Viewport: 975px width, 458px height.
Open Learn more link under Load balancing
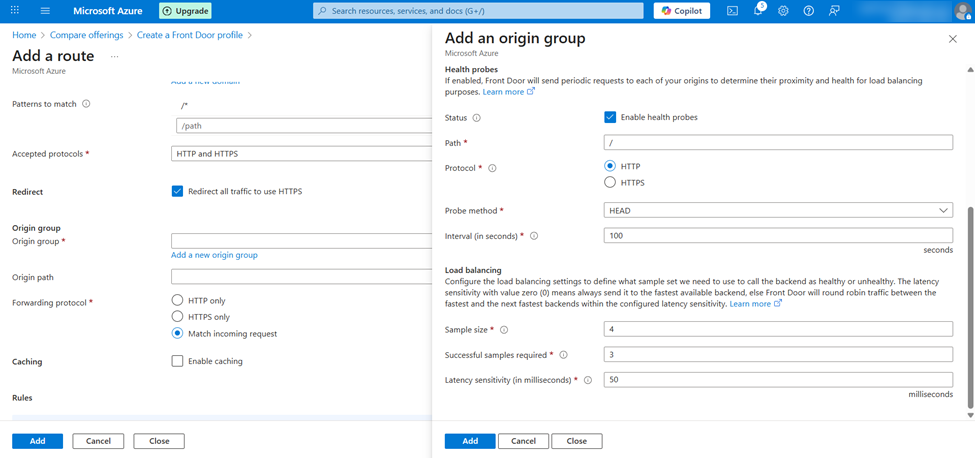(x=755, y=304)
